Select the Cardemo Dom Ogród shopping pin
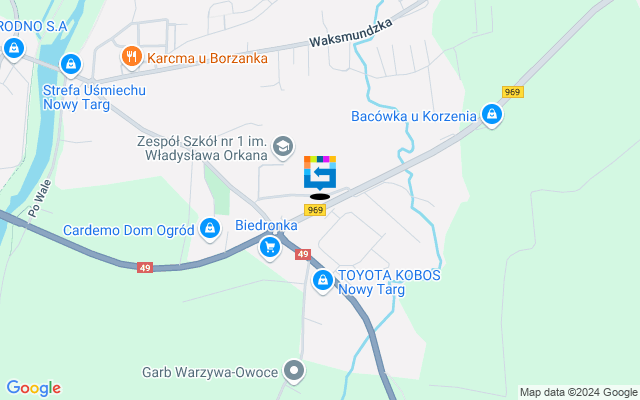The height and width of the screenshot is (400, 640). (210, 229)
